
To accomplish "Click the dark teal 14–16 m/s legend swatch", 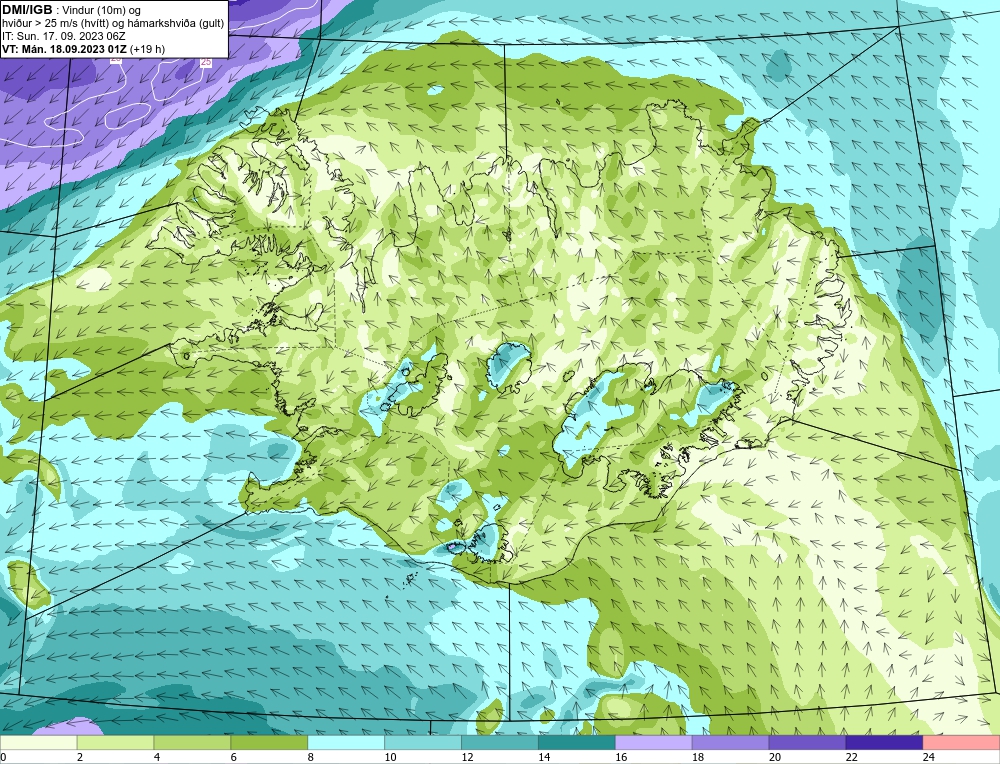I will pyautogui.click(x=577, y=742).
